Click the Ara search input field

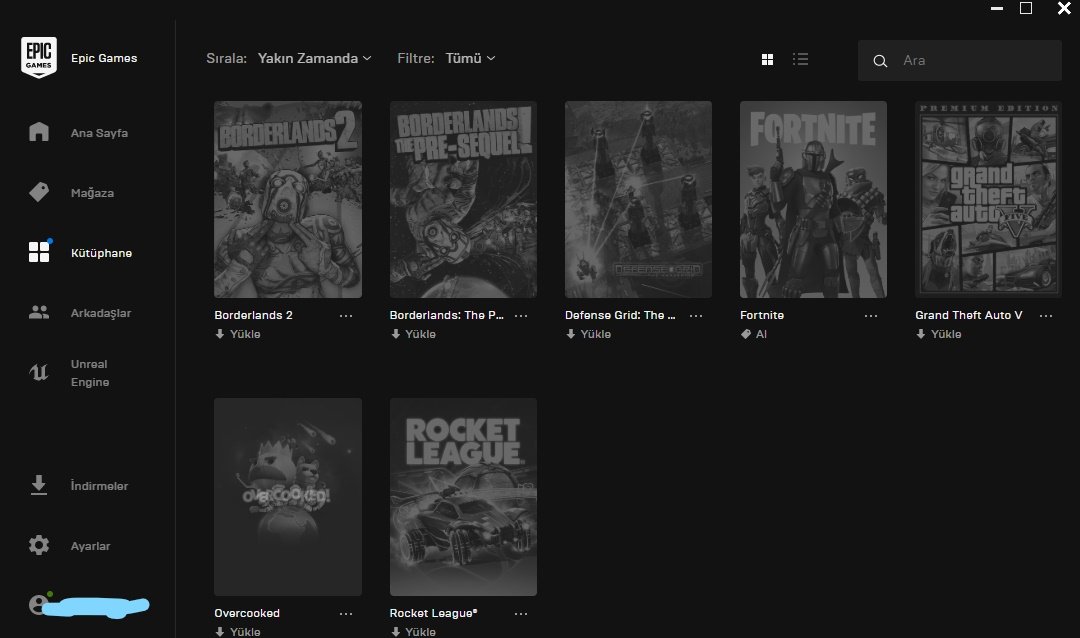959,61
